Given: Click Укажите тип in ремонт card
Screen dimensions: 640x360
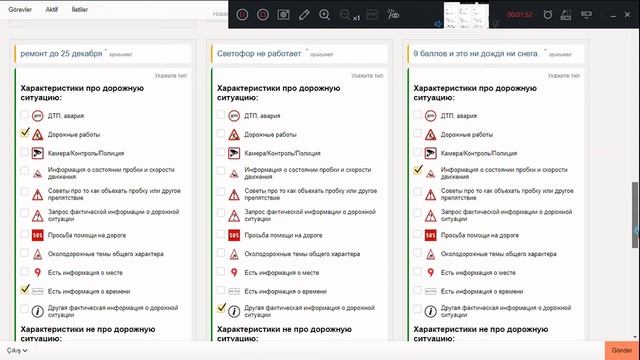Looking at the screenshot, I should (171, 76).
